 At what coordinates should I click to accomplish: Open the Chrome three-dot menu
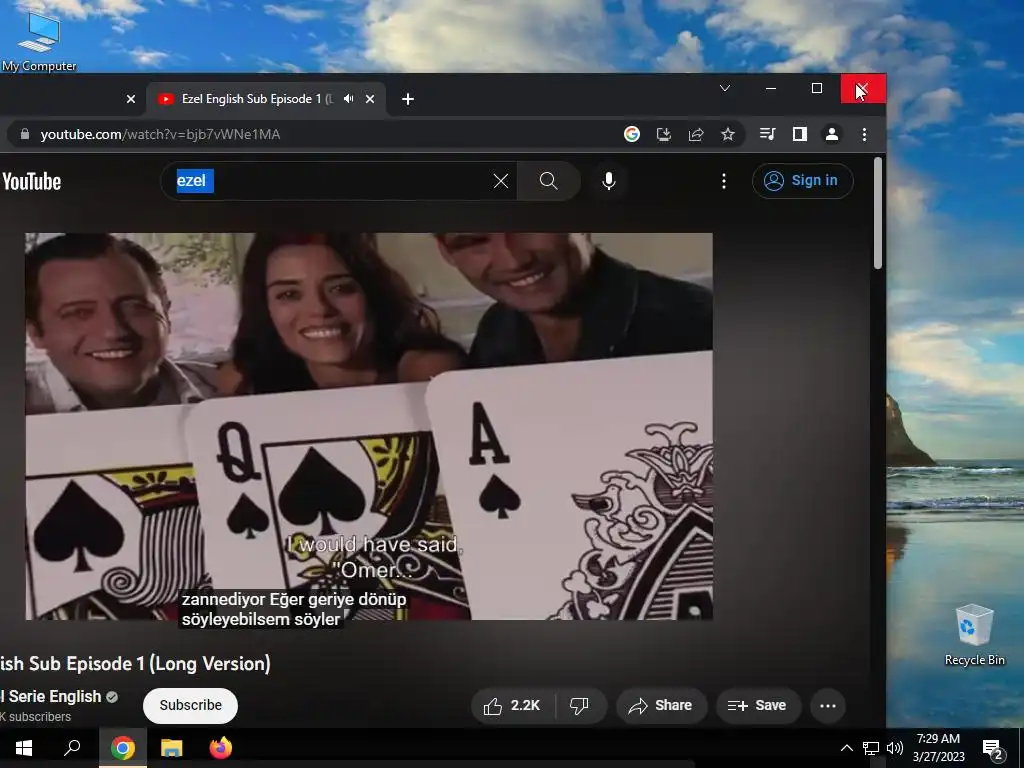pyautogui.click(x=864, y=135)
